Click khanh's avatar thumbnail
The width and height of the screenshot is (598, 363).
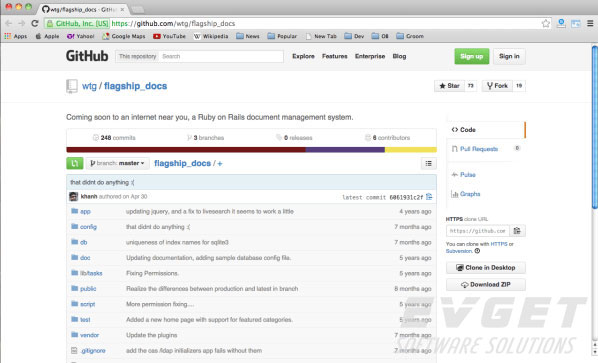coord(74,197)
